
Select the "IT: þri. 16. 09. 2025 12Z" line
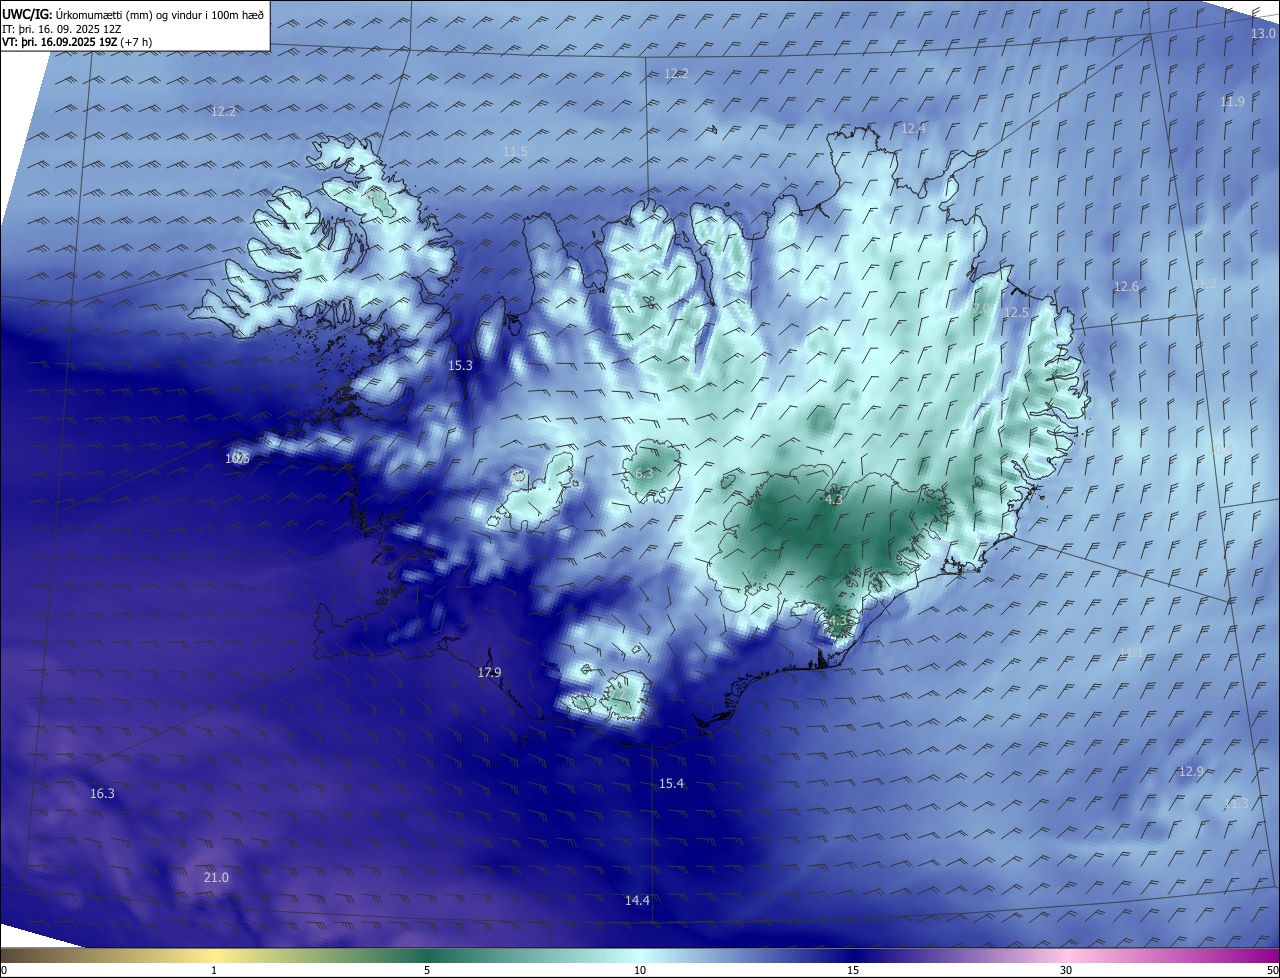pyautogui.click(x=61, y=30)
